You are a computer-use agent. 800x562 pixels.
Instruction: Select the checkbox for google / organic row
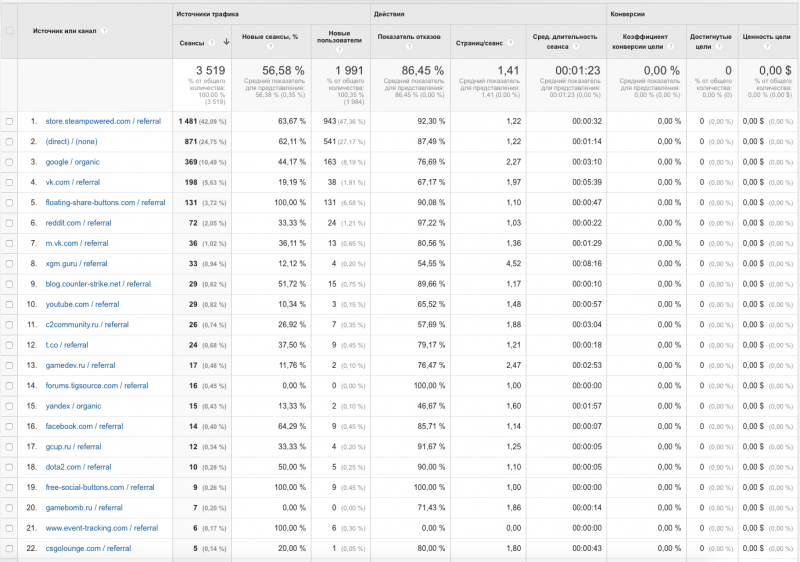click(10, 162)
